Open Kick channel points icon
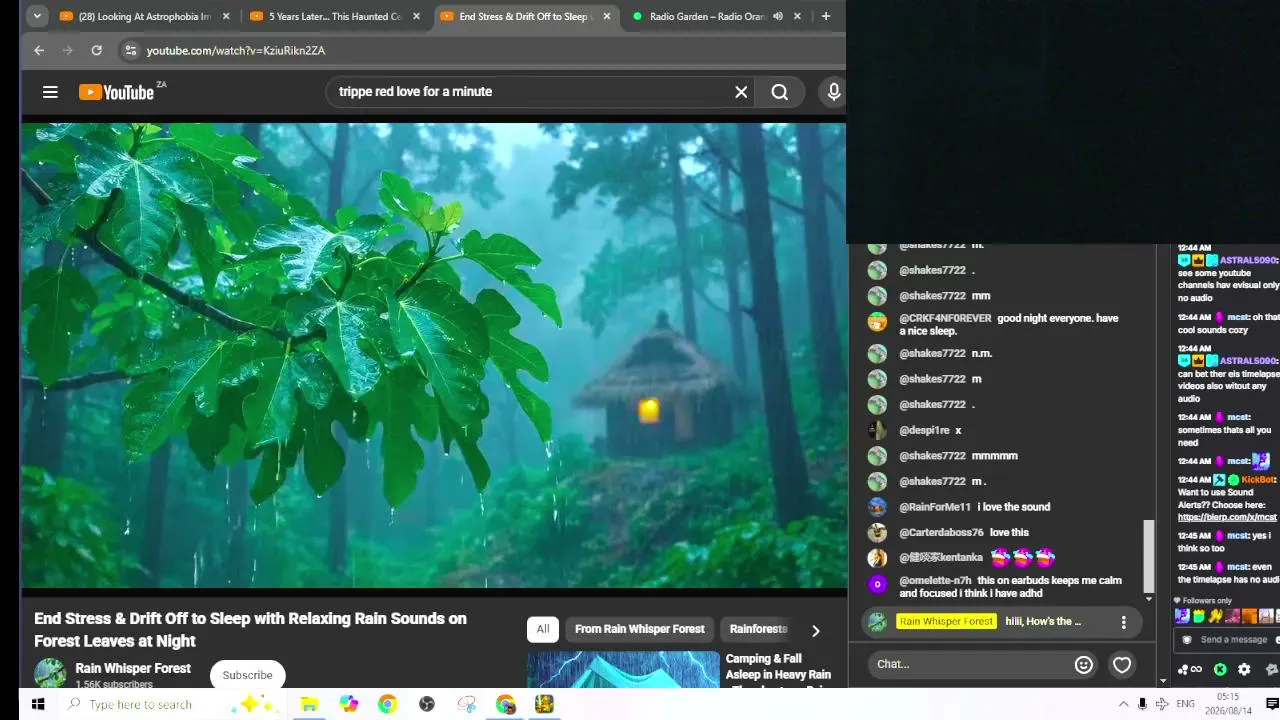The image size is (1280, 720). point(1190,670)
